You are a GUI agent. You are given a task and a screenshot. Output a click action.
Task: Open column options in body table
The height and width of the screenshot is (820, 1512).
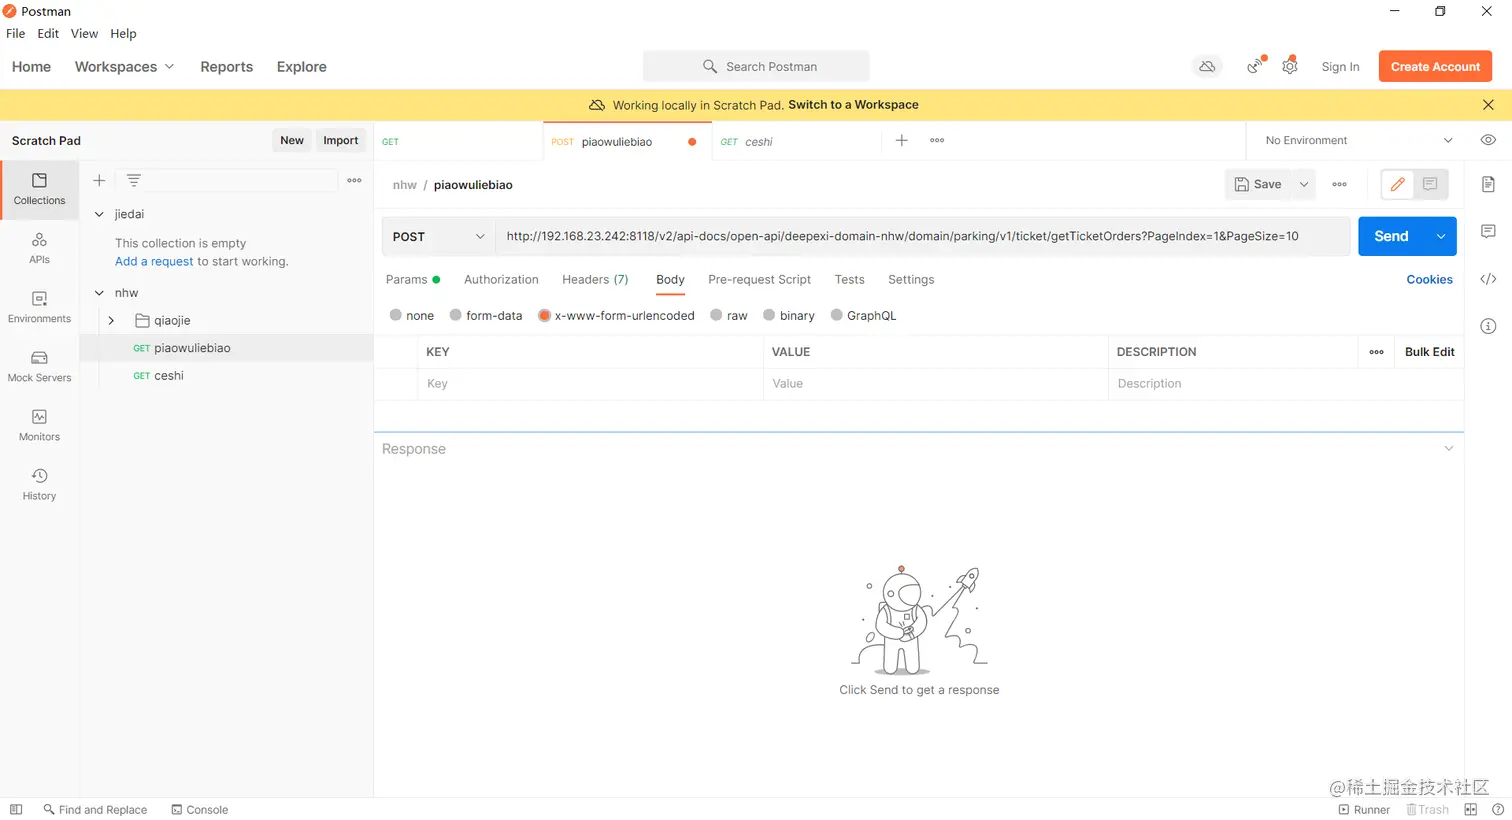coord(1376,352)
